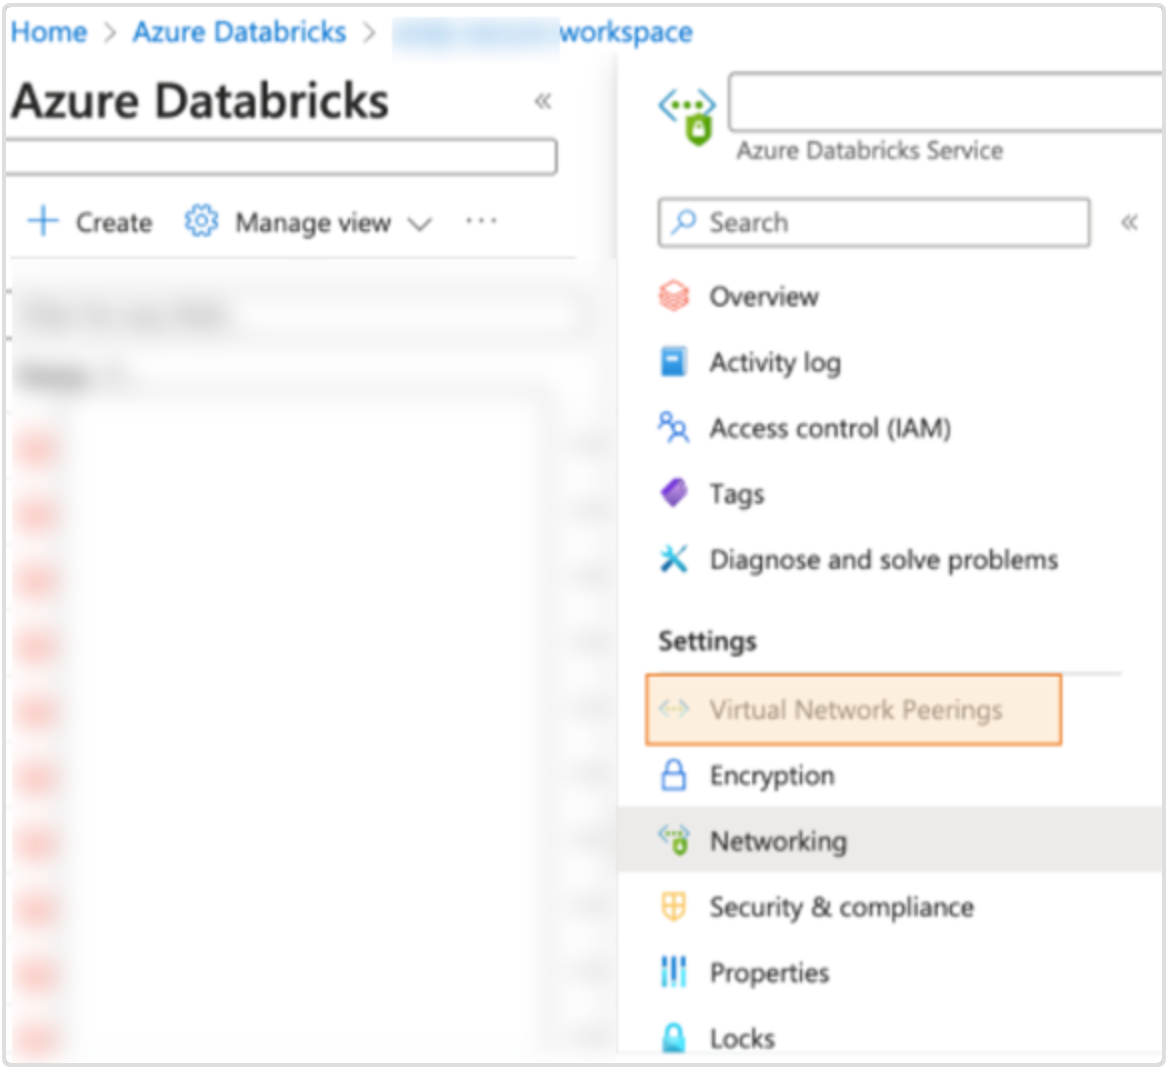Click the Locks padlock icon
Image resolution: width=1172 pixels, height=1074 pixels.
tap(674, 1038)
